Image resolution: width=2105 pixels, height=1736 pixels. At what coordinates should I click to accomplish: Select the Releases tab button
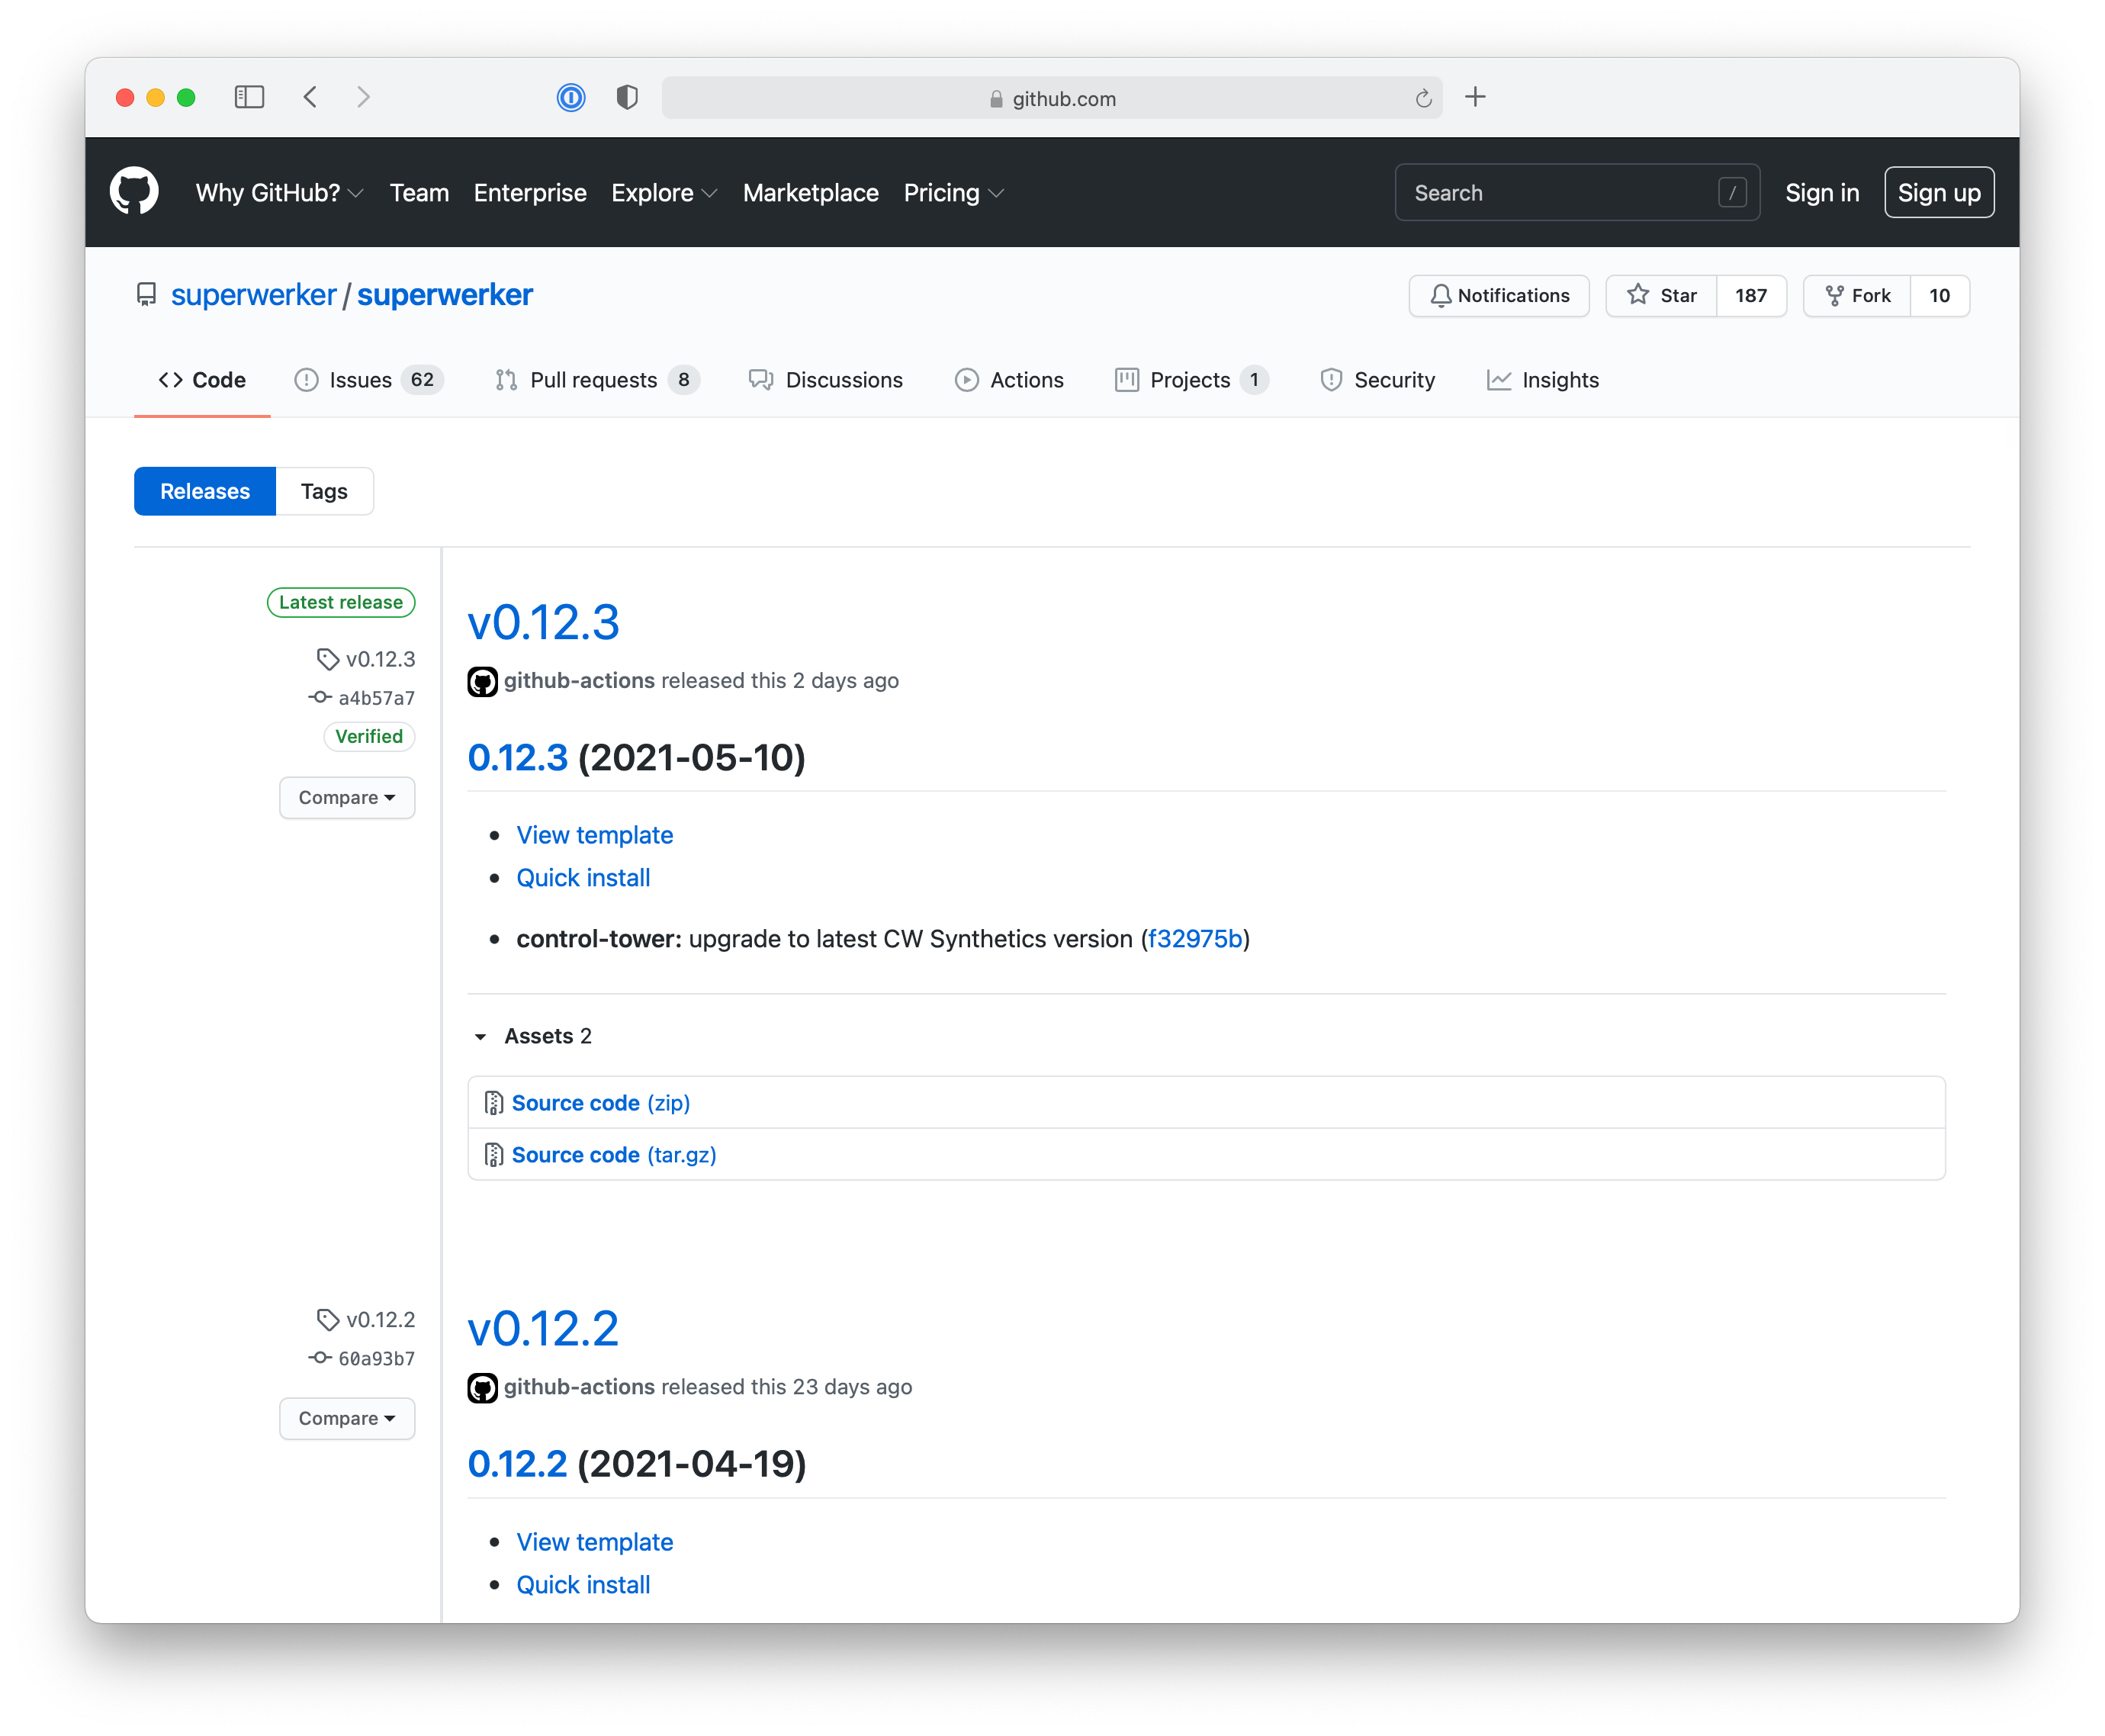point(205,491)
